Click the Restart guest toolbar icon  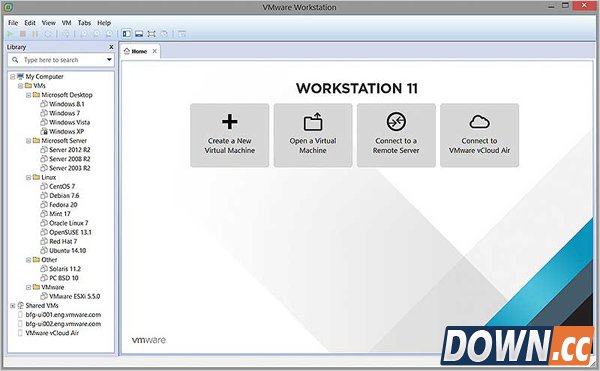coord(48,34)
